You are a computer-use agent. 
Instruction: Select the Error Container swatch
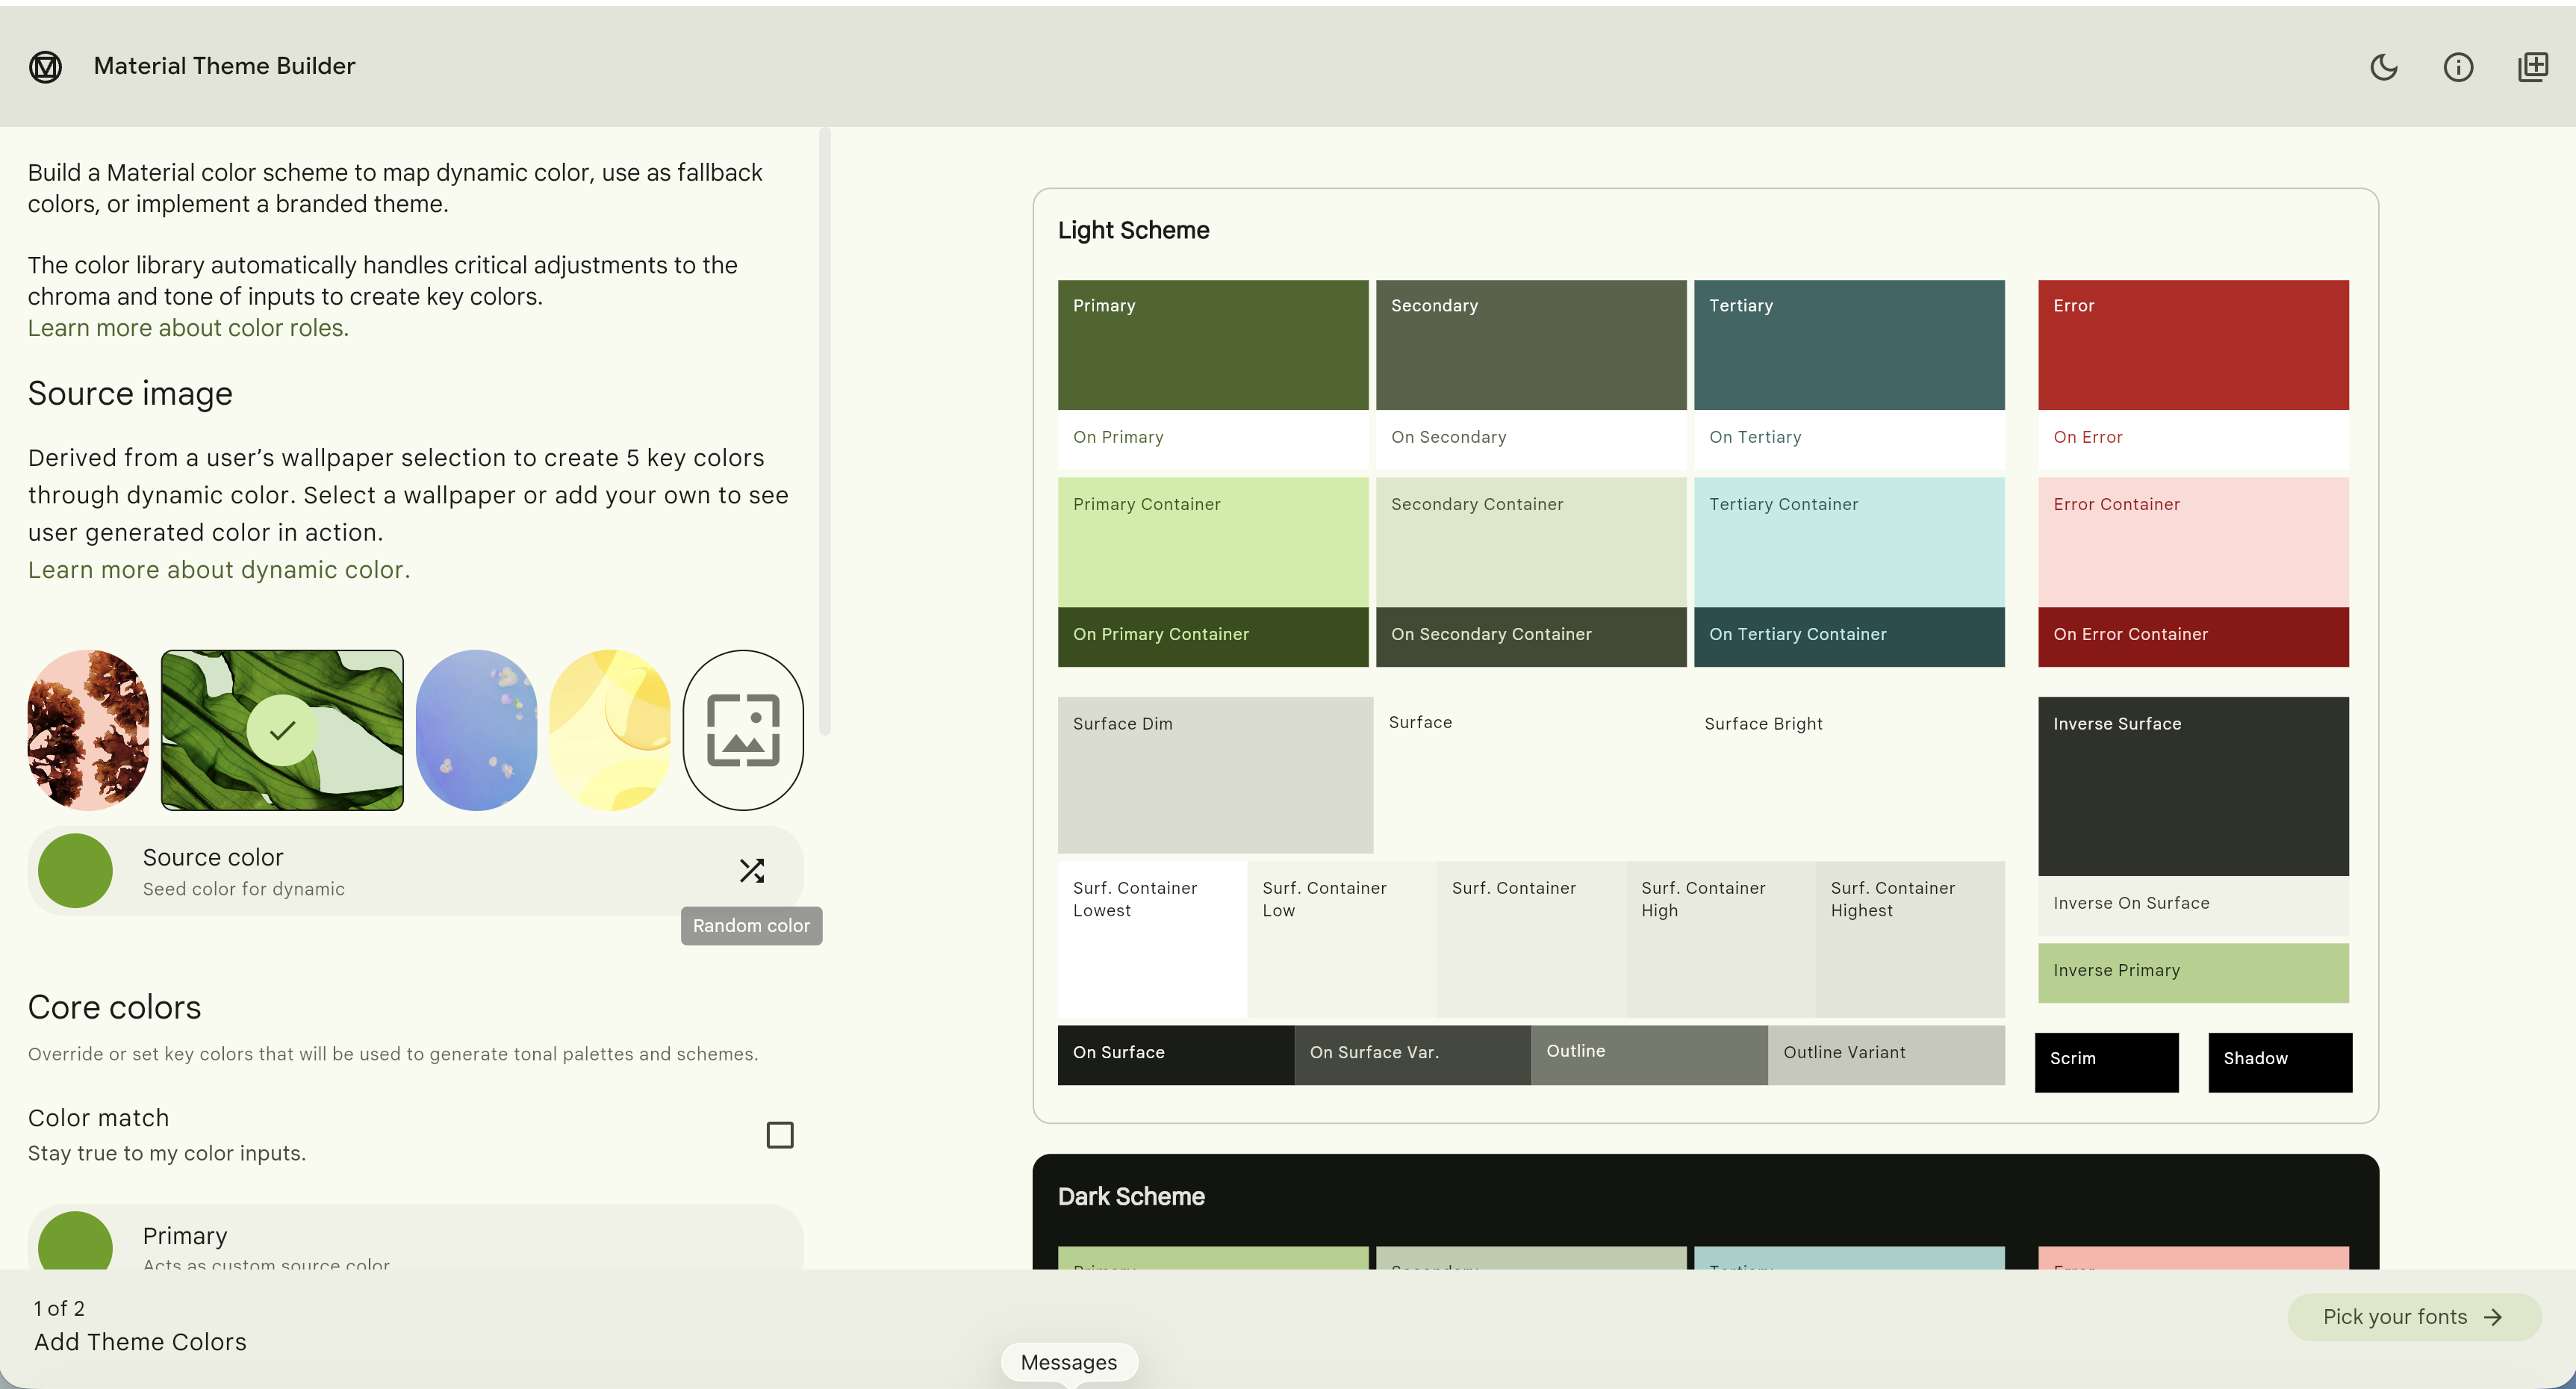tap(2193, 542)
